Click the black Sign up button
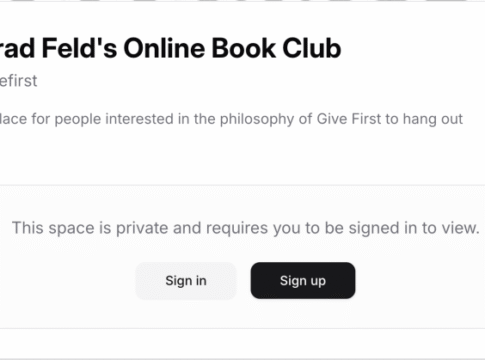485x360 pixels. tap(303, 281)
